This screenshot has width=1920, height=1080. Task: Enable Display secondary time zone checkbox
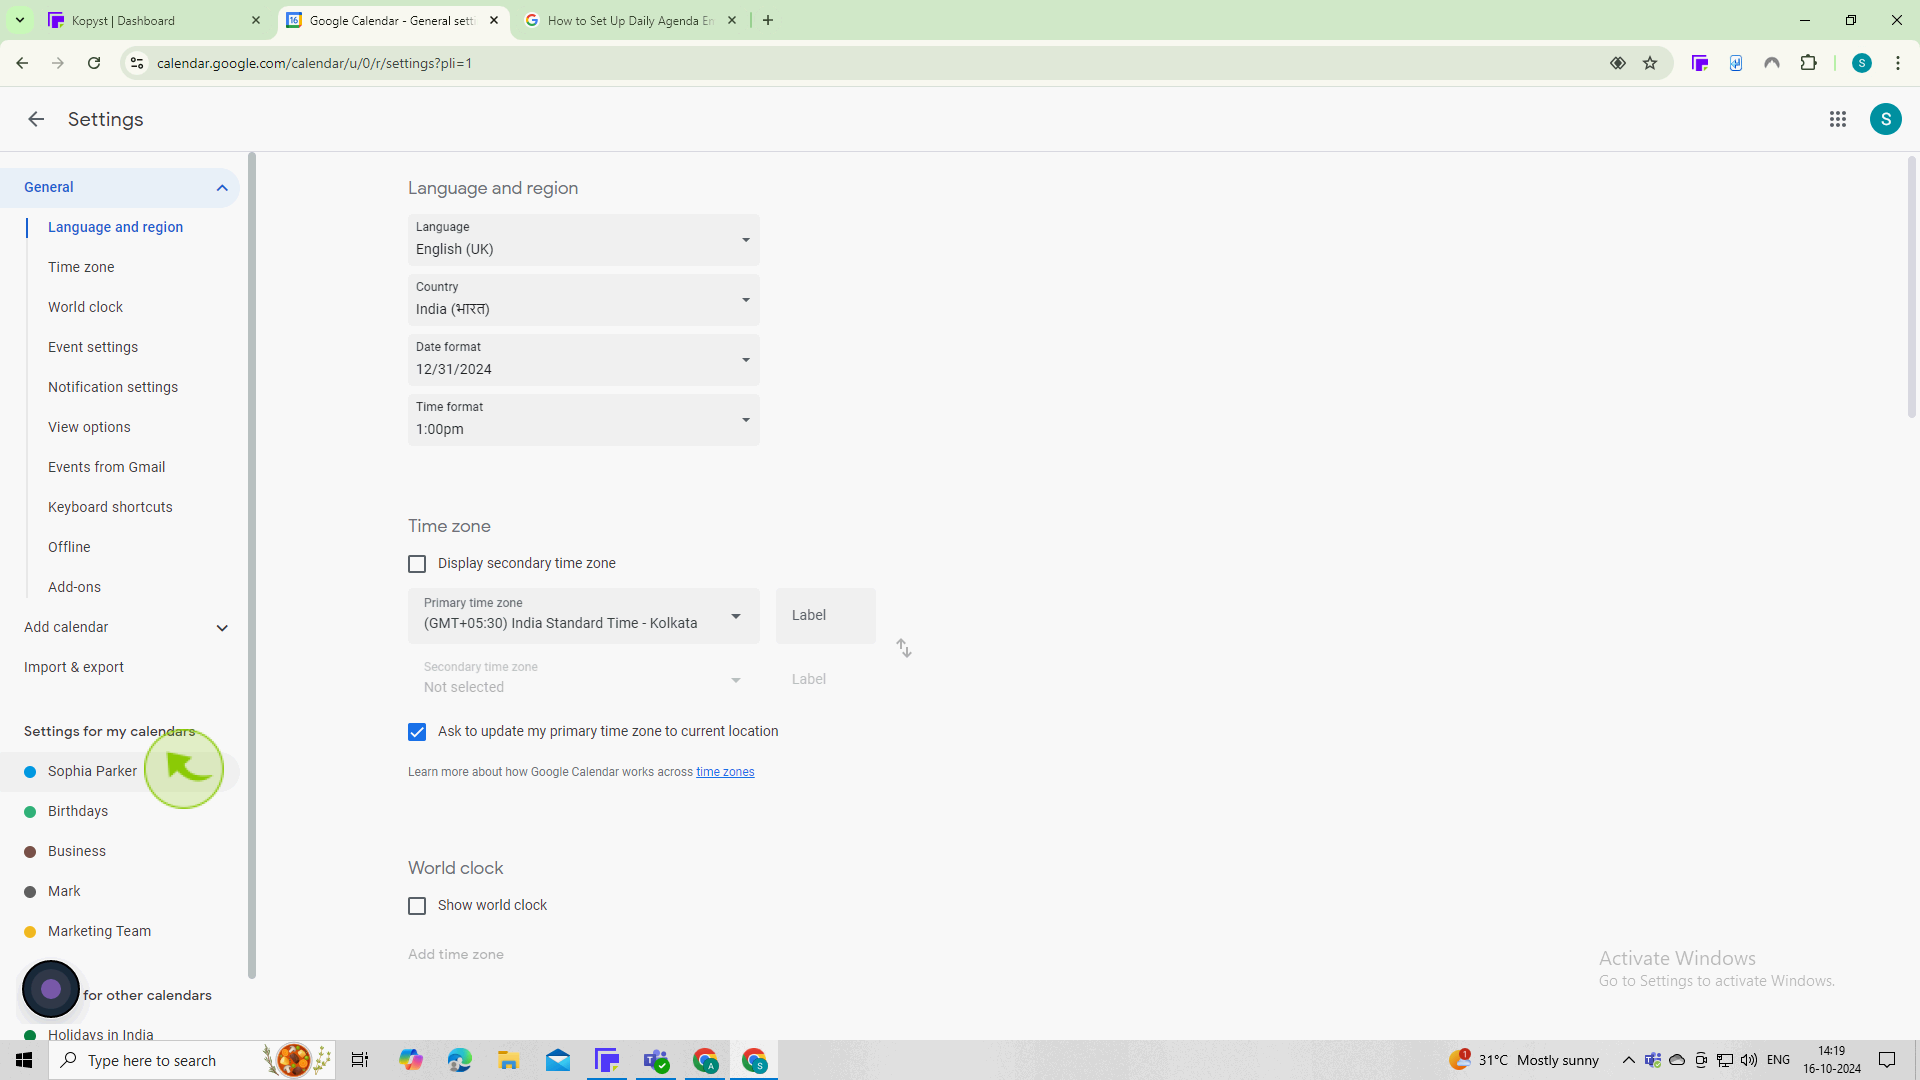pyautogui.click(x=417, y=564)
